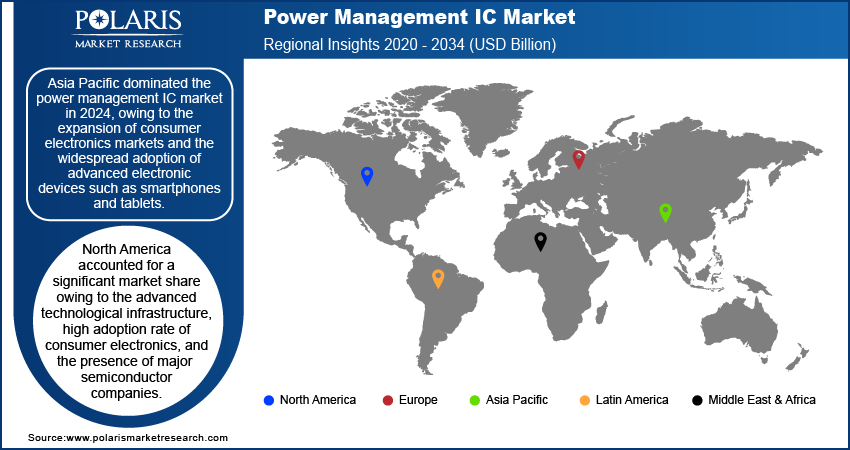Select the North America legend label
850x450 pixels.
pyautogui.click(x=318, y=400)
